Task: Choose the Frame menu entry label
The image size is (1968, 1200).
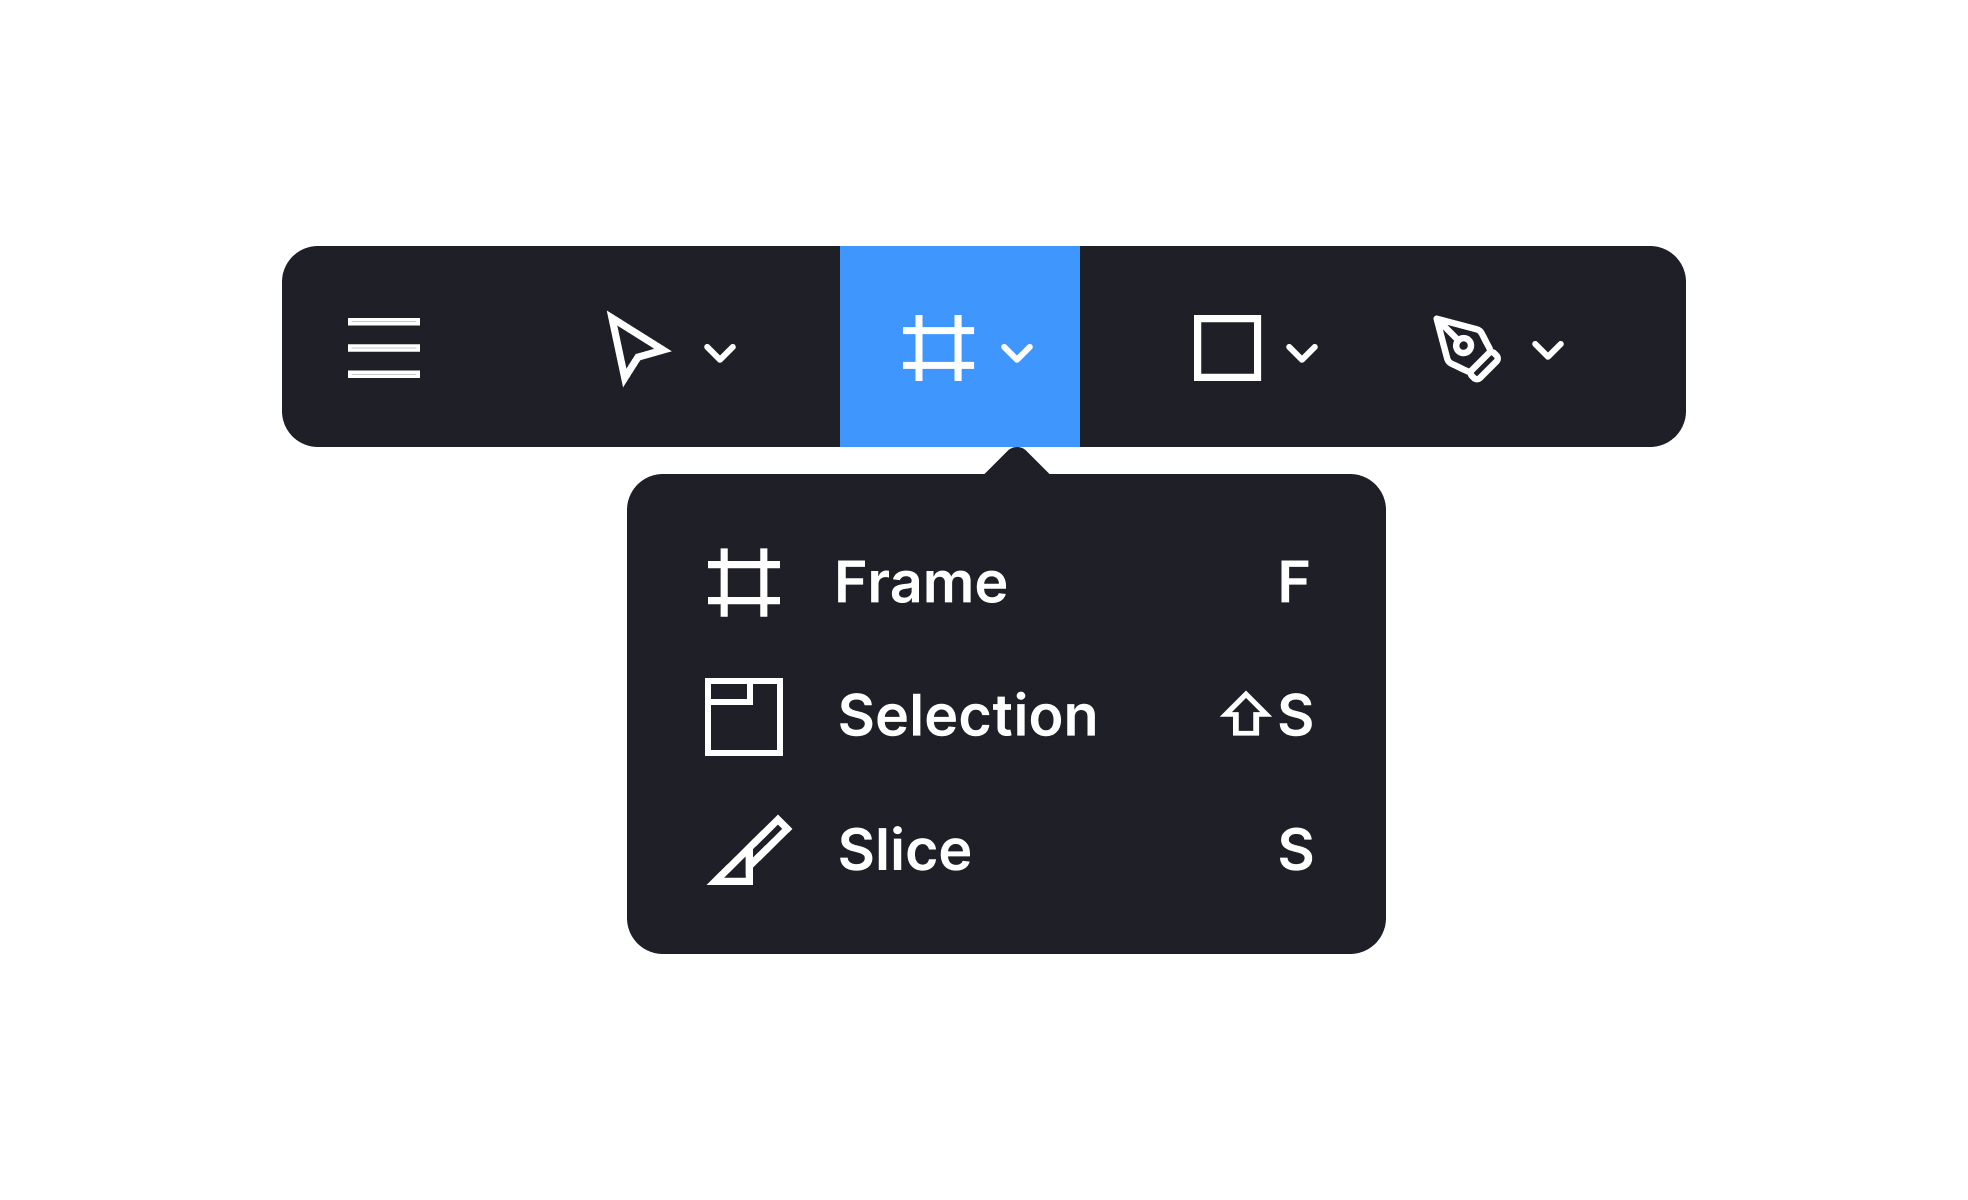Action: [x=921, y=582]
